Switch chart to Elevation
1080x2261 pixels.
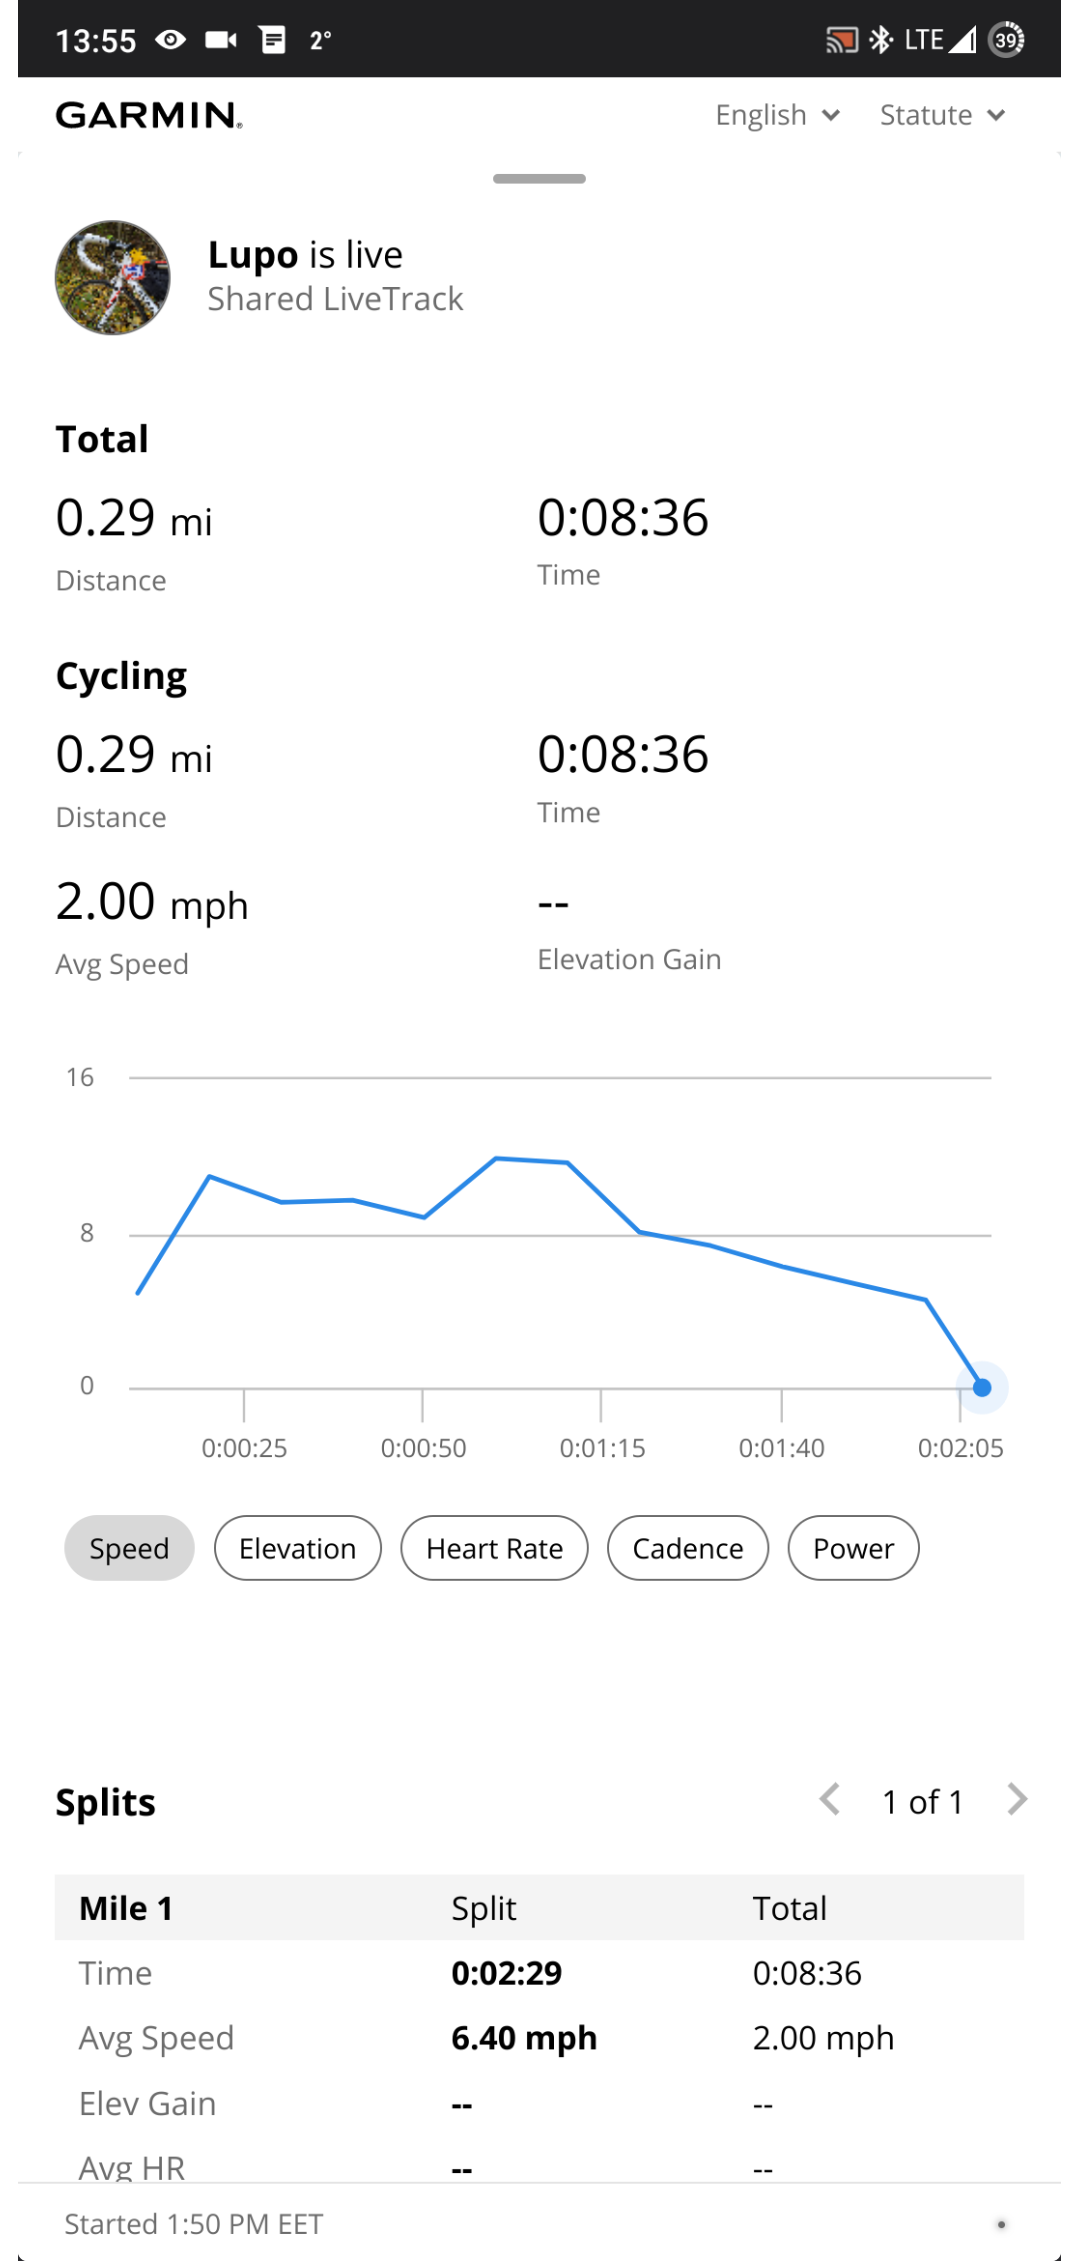297,1548
